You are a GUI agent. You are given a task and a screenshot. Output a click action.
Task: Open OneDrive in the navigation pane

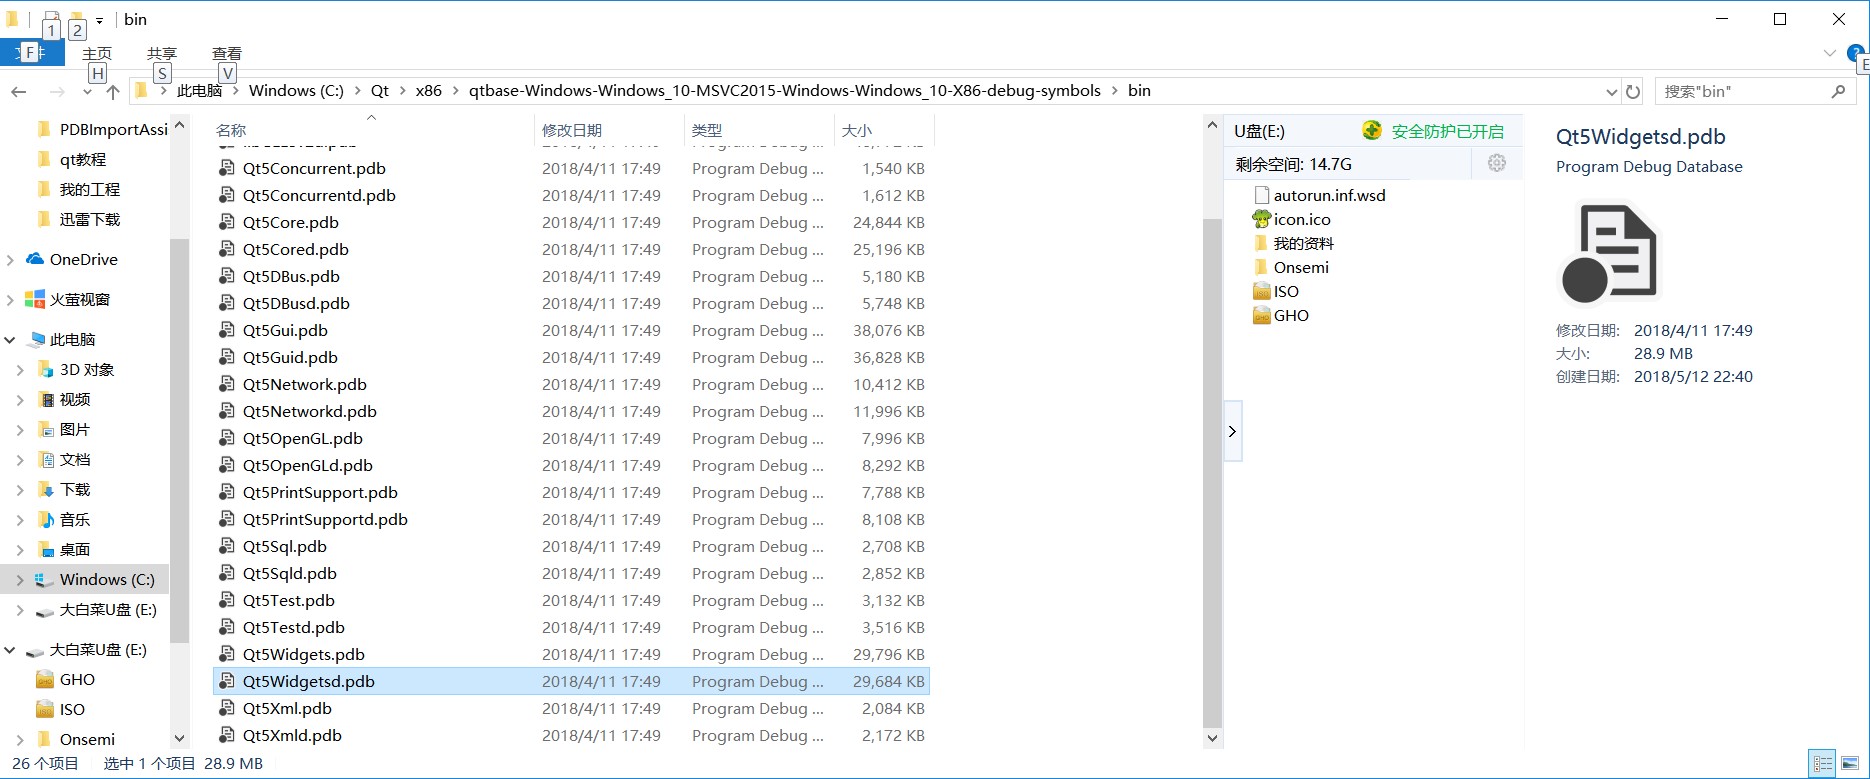click(84, 259)
